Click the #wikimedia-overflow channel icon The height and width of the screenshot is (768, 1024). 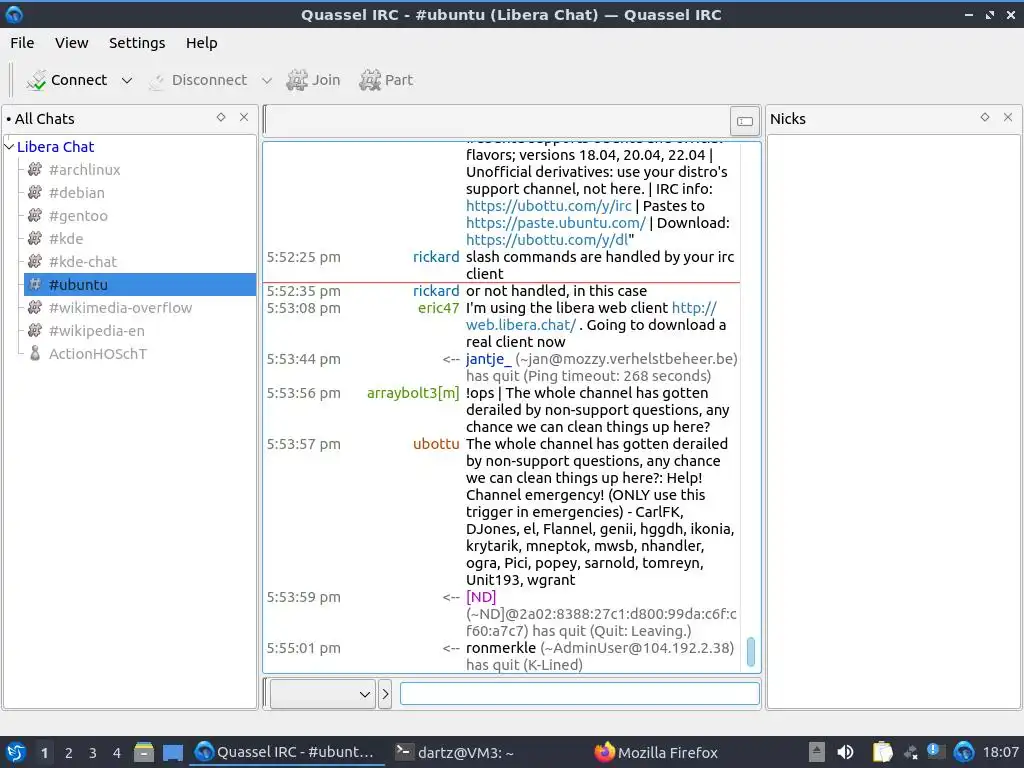pos(35,307)
